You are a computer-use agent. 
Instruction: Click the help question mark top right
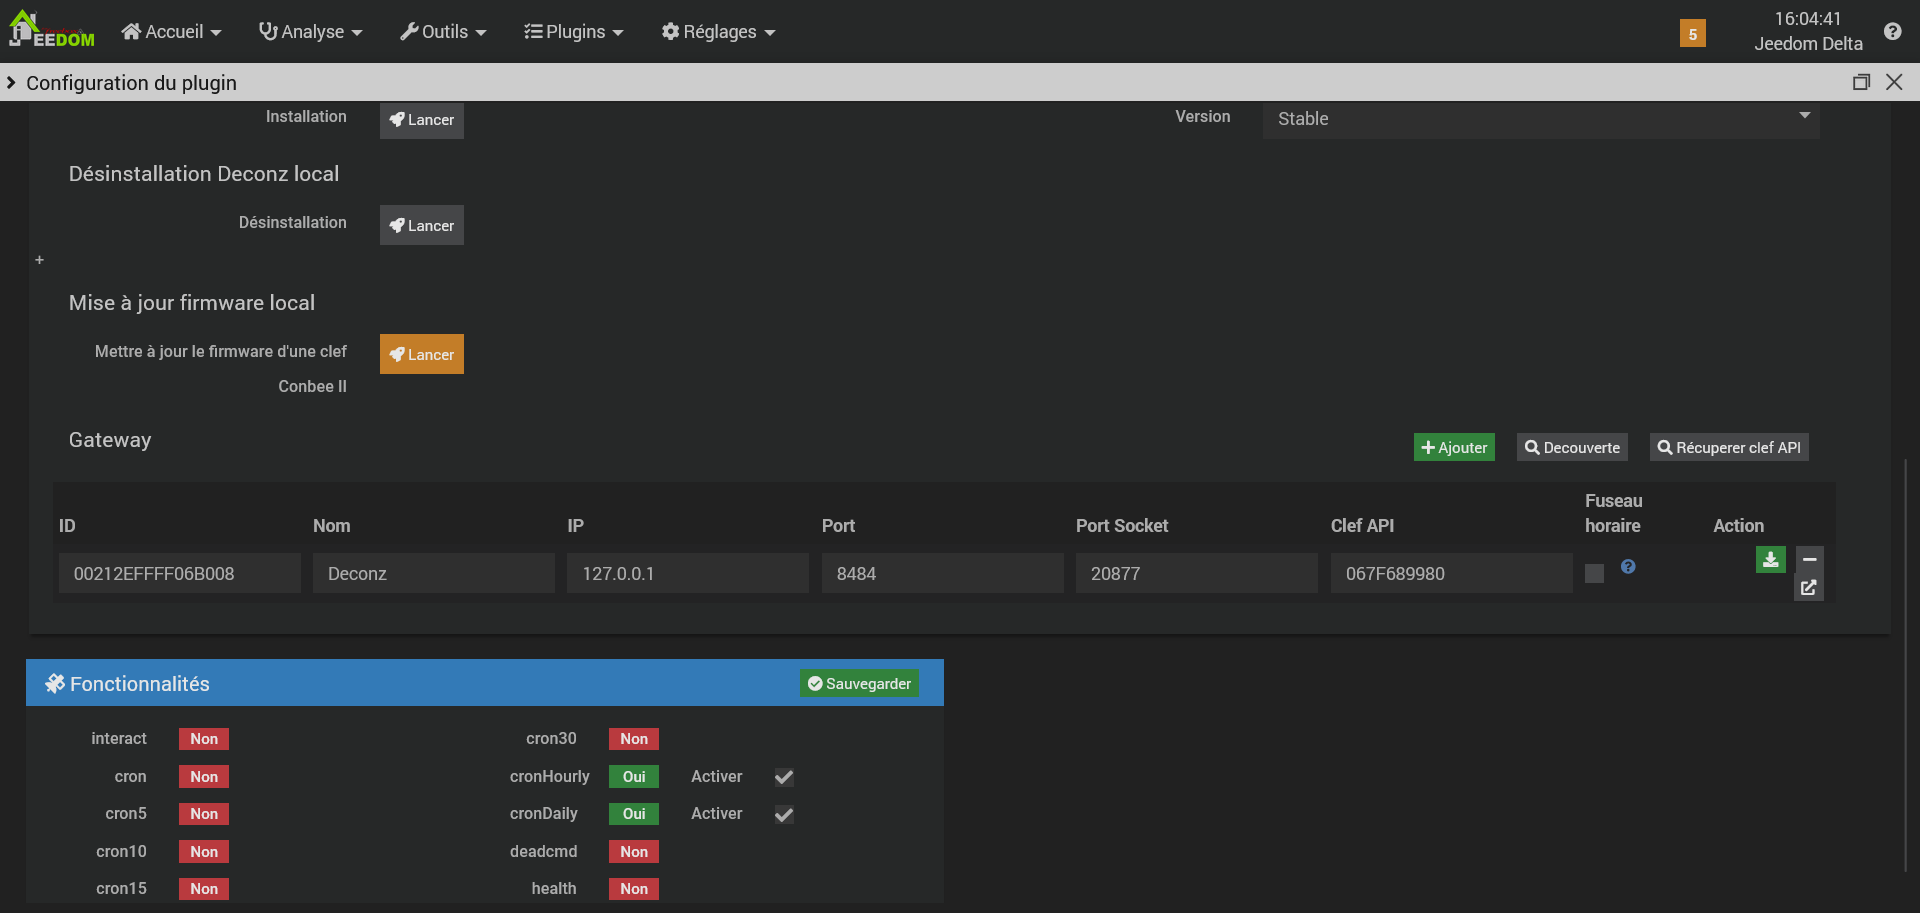[x=1892, y=31]
